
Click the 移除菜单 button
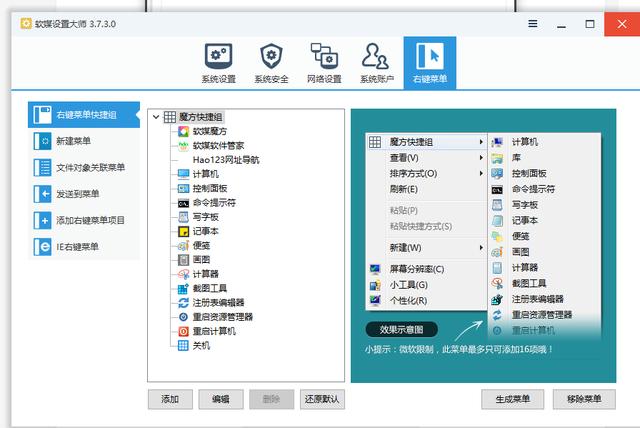tap(584, 399)
